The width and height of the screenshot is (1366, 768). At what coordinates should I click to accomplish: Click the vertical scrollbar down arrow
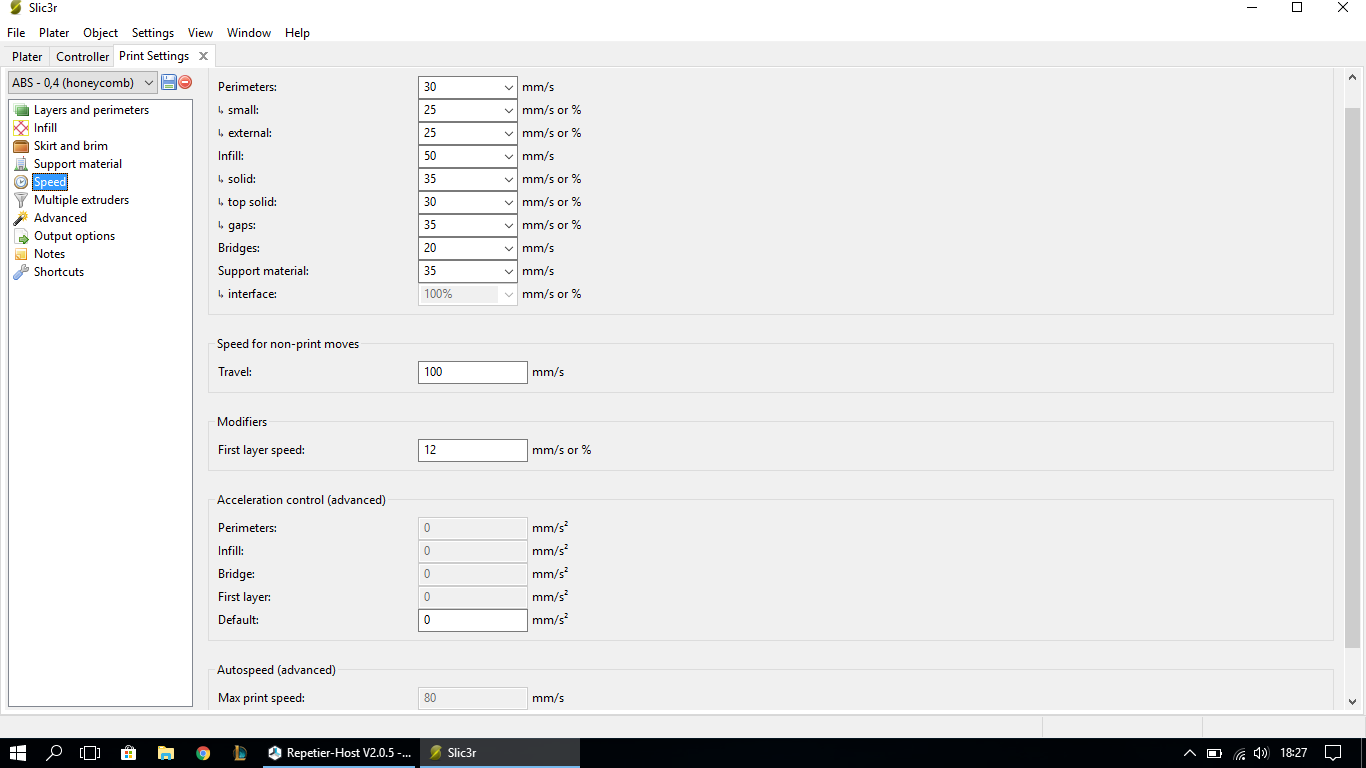click(1352, 702)
